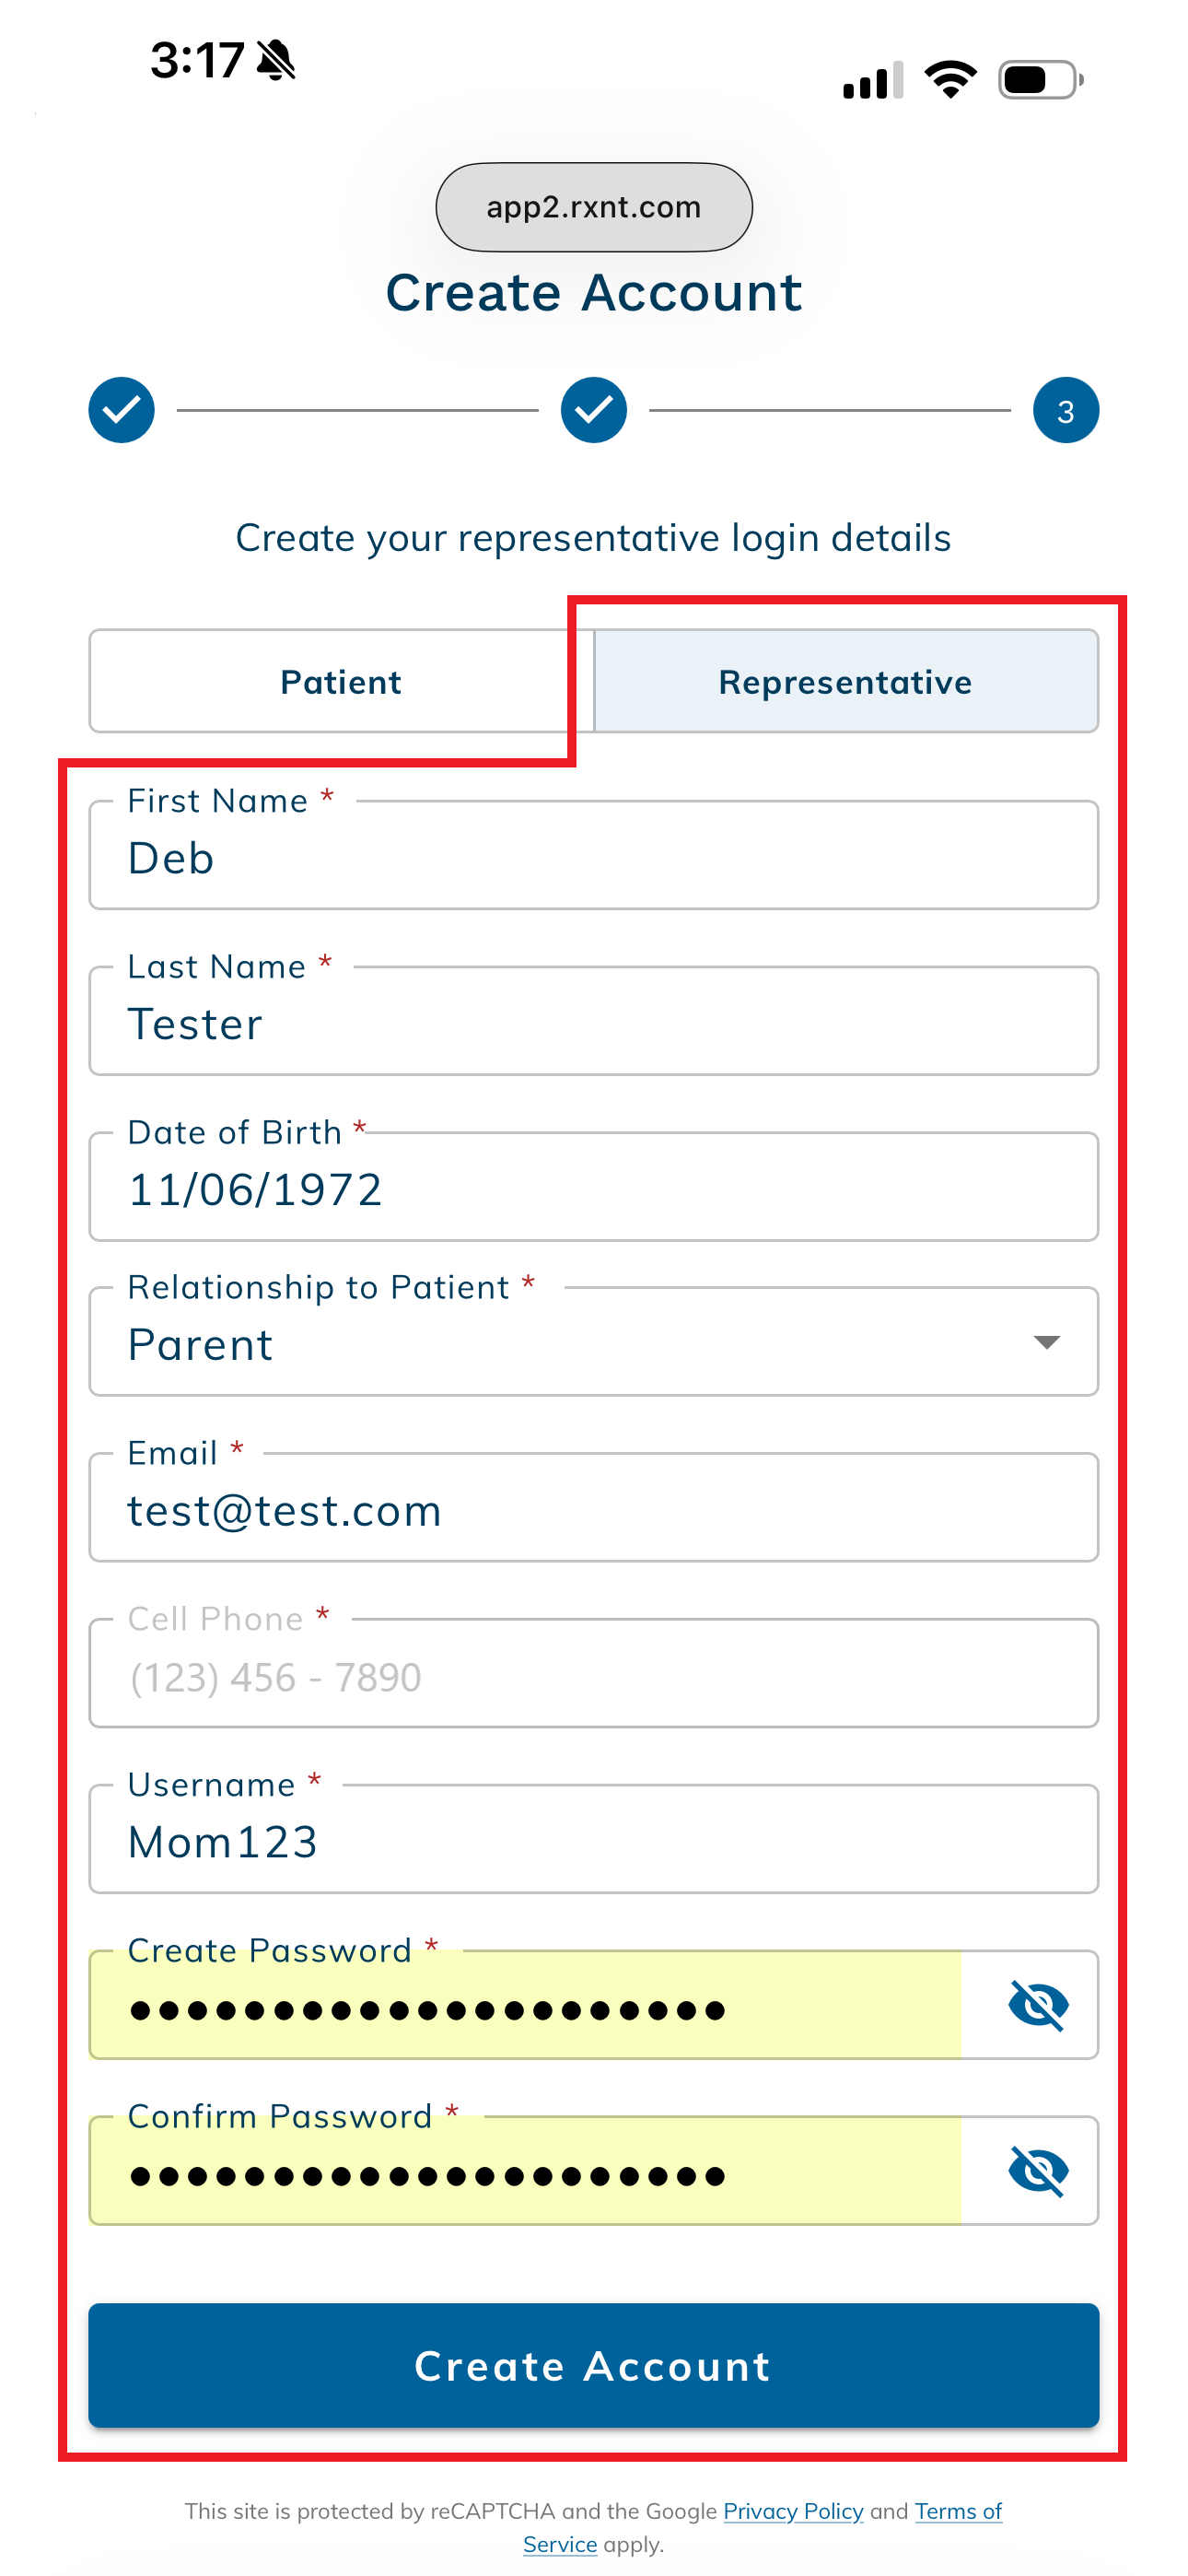
Task: Tap the second completed step checkmark
Action: tap(593, 410)
